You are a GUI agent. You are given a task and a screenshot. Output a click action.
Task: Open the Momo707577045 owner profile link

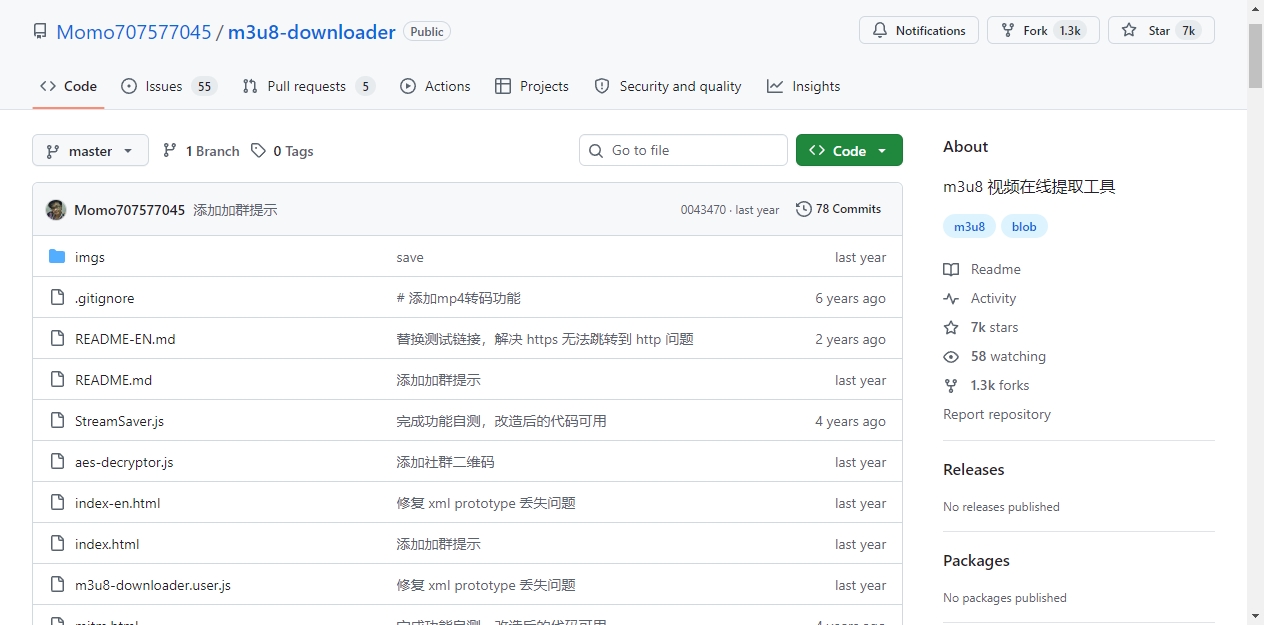coord(134,32)
